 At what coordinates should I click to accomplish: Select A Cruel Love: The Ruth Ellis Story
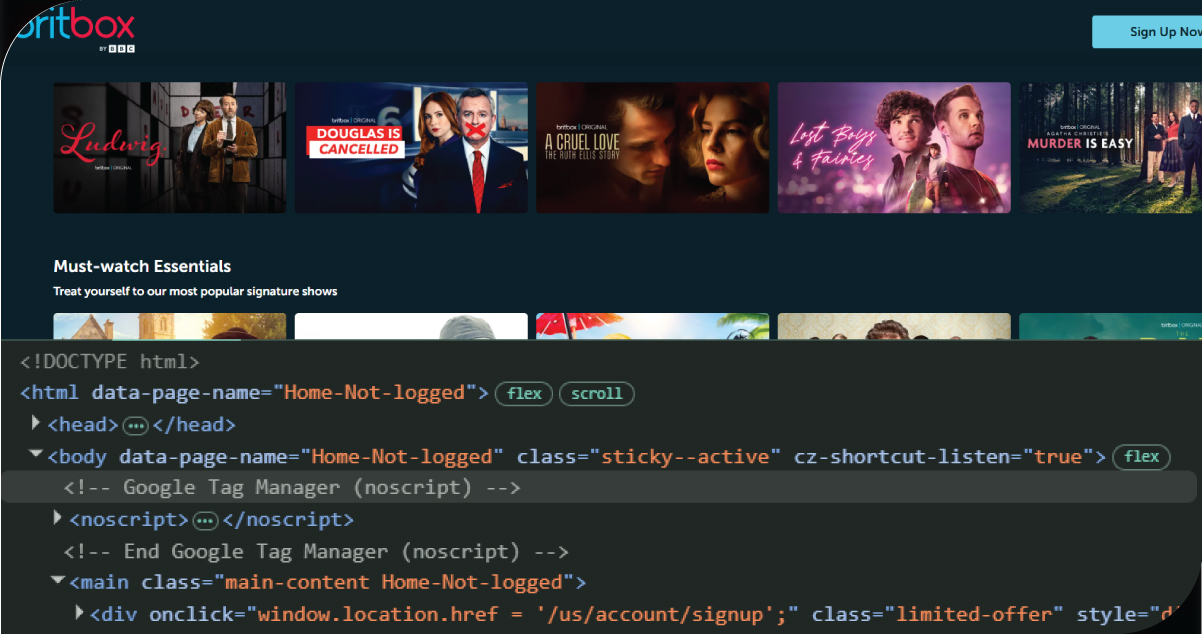(652, 148)
